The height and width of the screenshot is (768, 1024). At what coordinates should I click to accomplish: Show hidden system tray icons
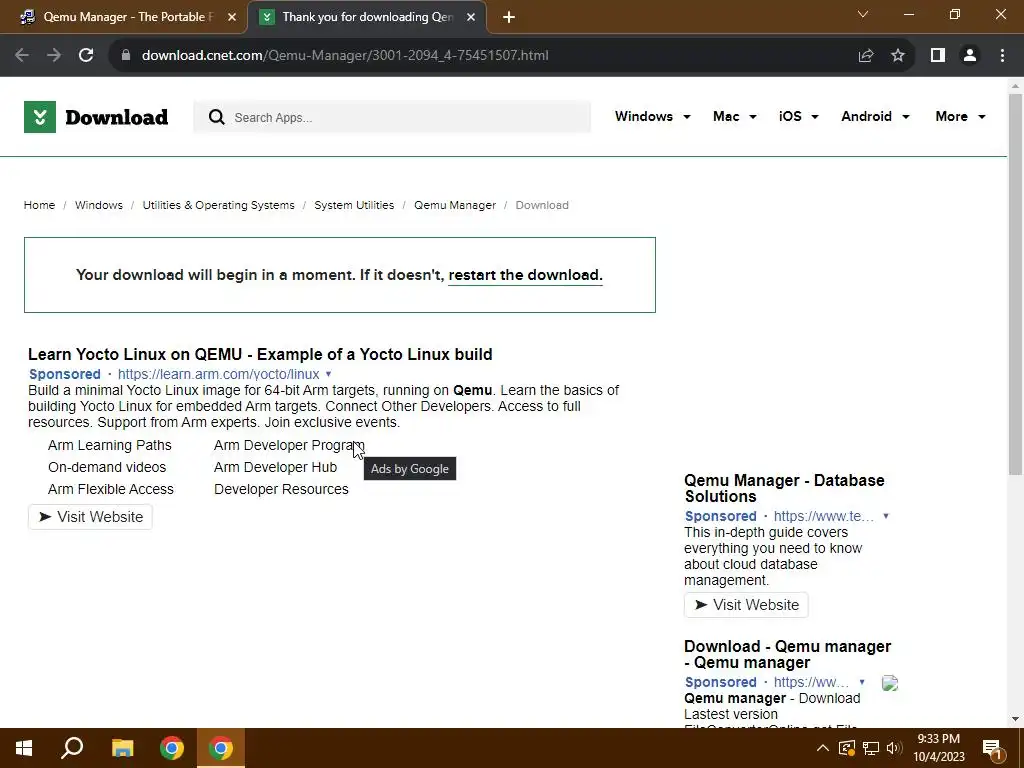click(823, 748)
